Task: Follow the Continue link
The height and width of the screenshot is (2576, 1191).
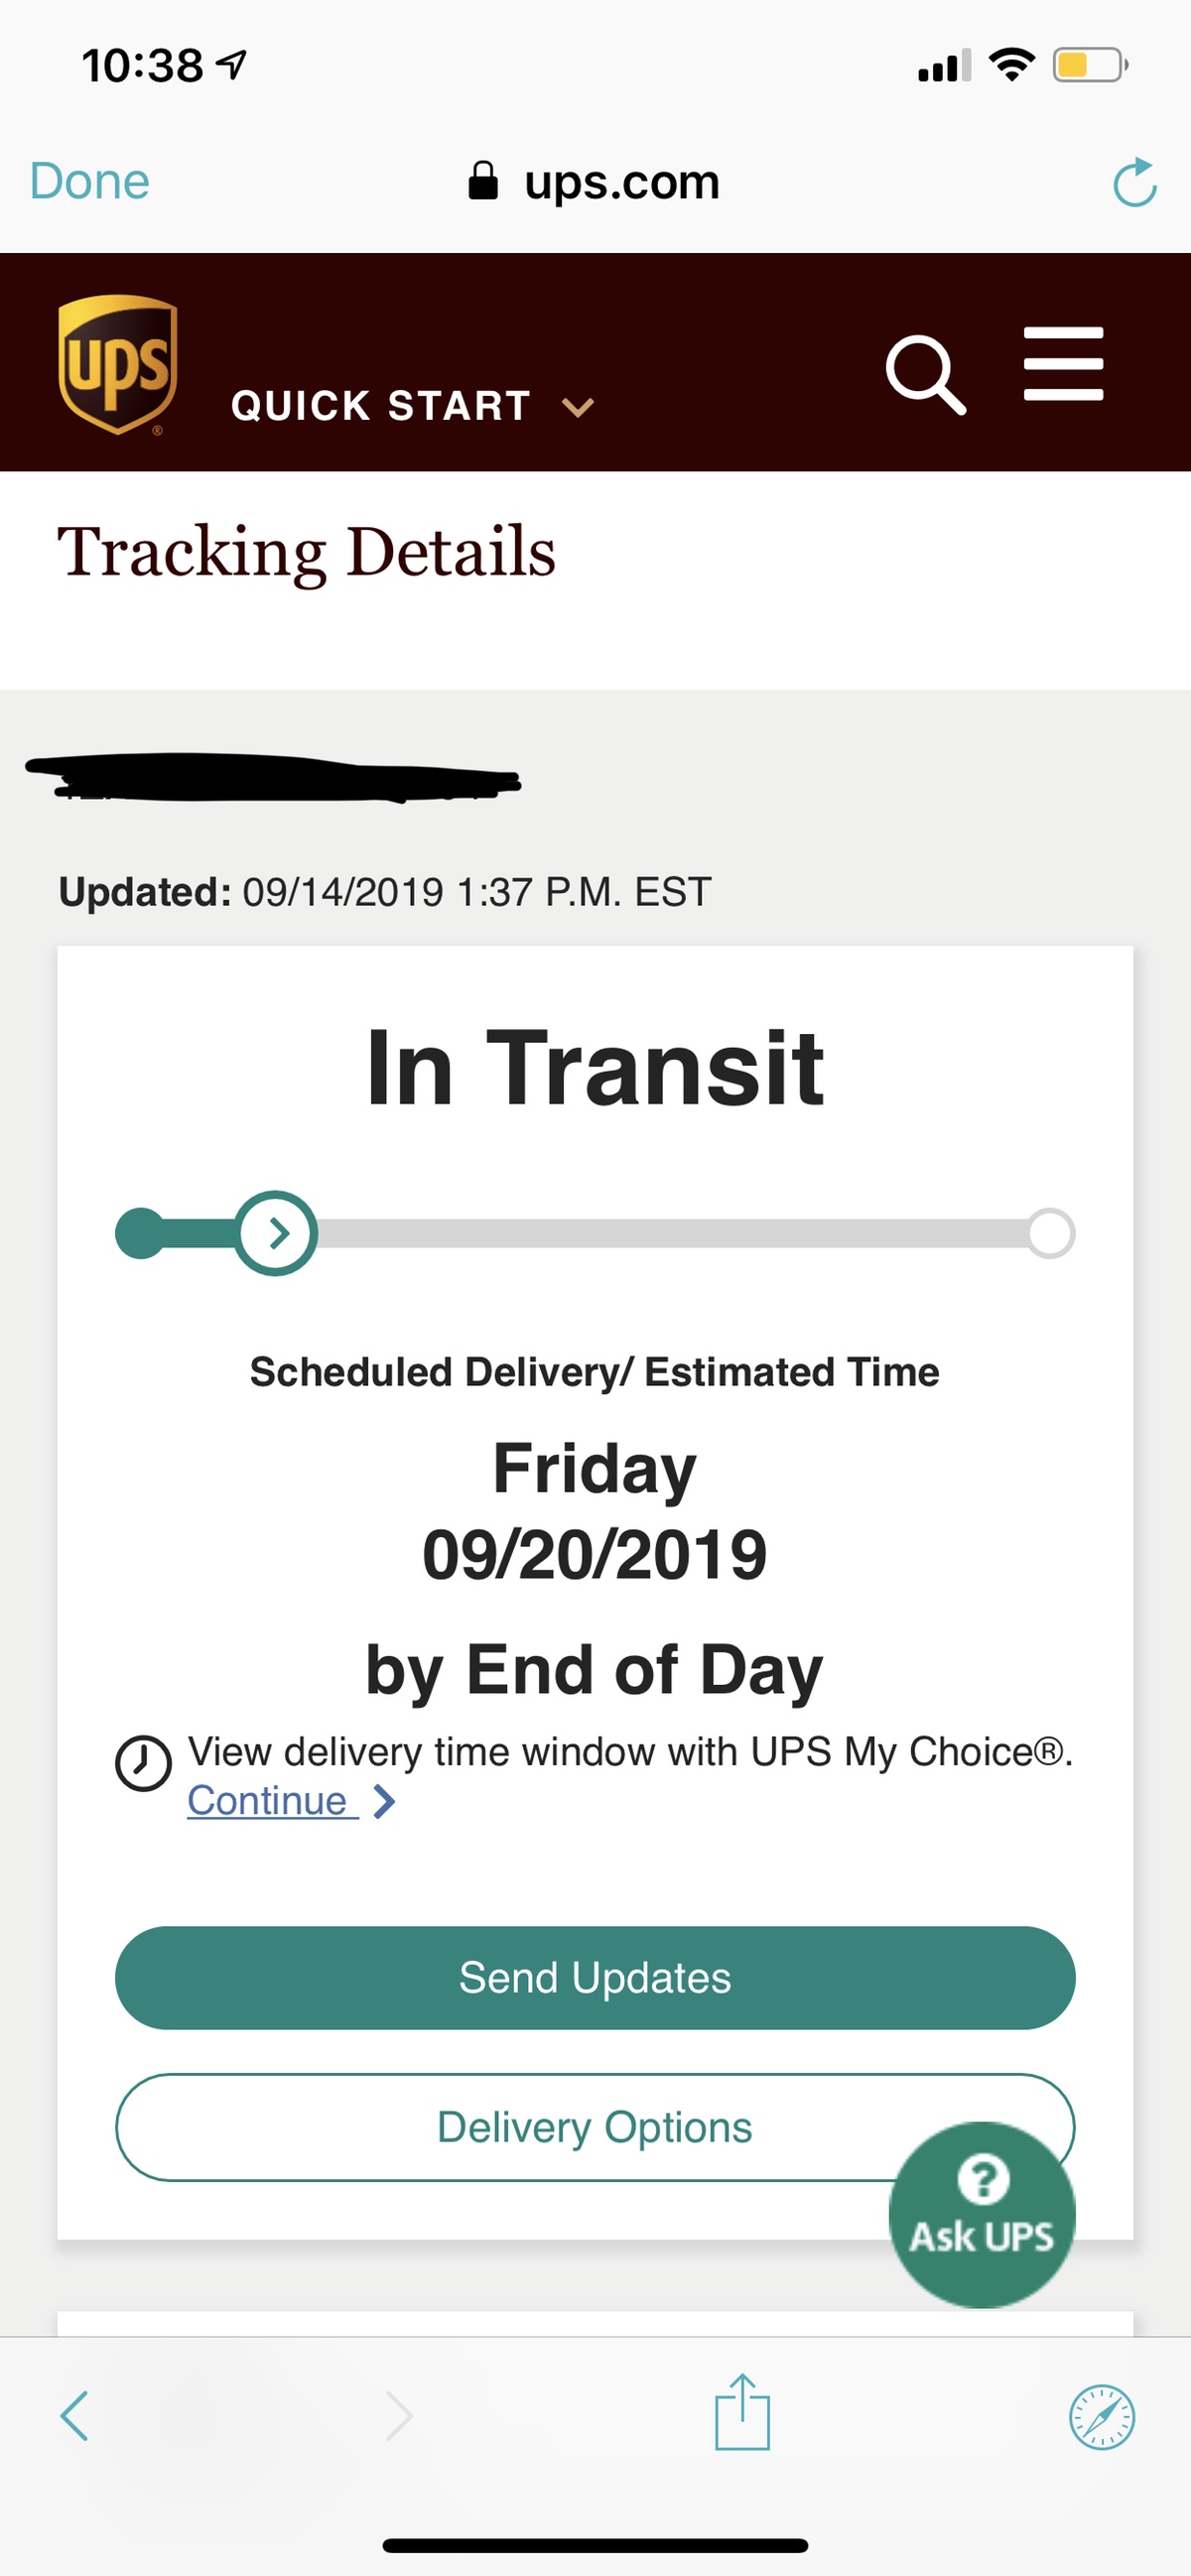Action: point(268,1801)
